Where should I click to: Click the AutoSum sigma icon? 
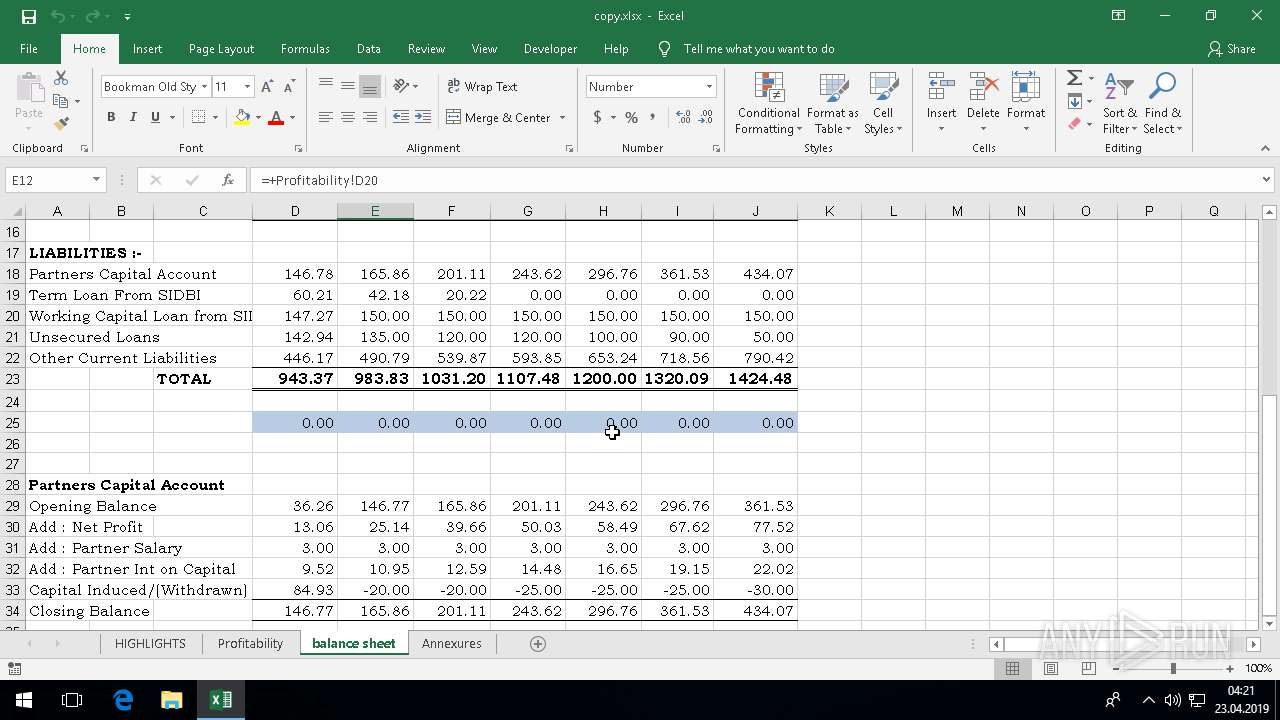(x=1075, y=78)
